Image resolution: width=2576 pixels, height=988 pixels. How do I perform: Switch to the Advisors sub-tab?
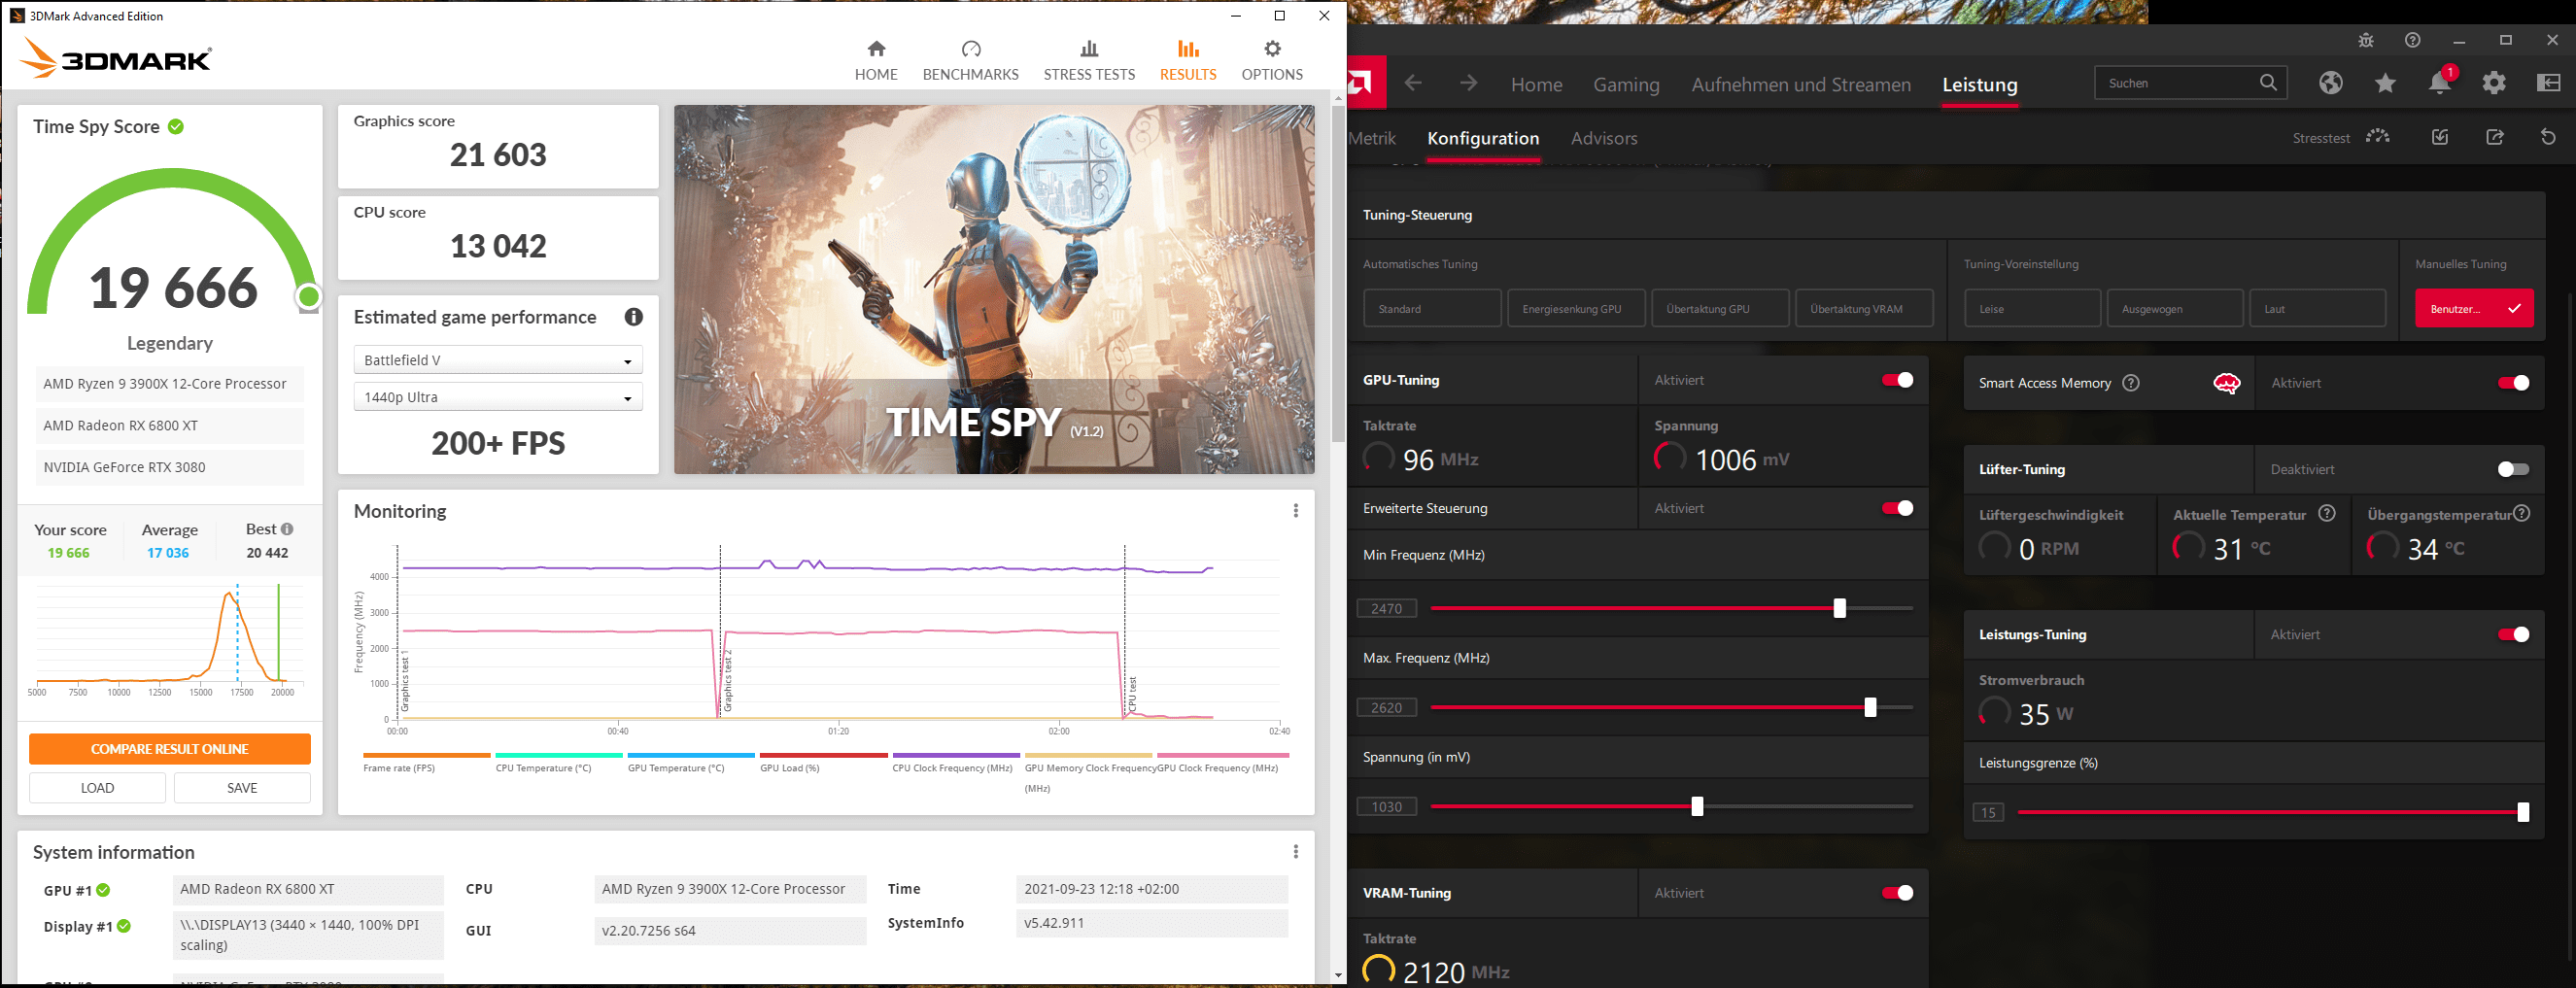click(1604, 138)
